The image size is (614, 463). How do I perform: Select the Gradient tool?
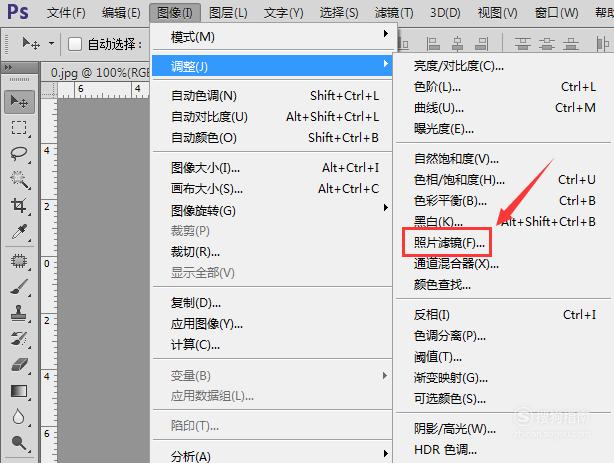pyautogui.click(x=19, y=391)
